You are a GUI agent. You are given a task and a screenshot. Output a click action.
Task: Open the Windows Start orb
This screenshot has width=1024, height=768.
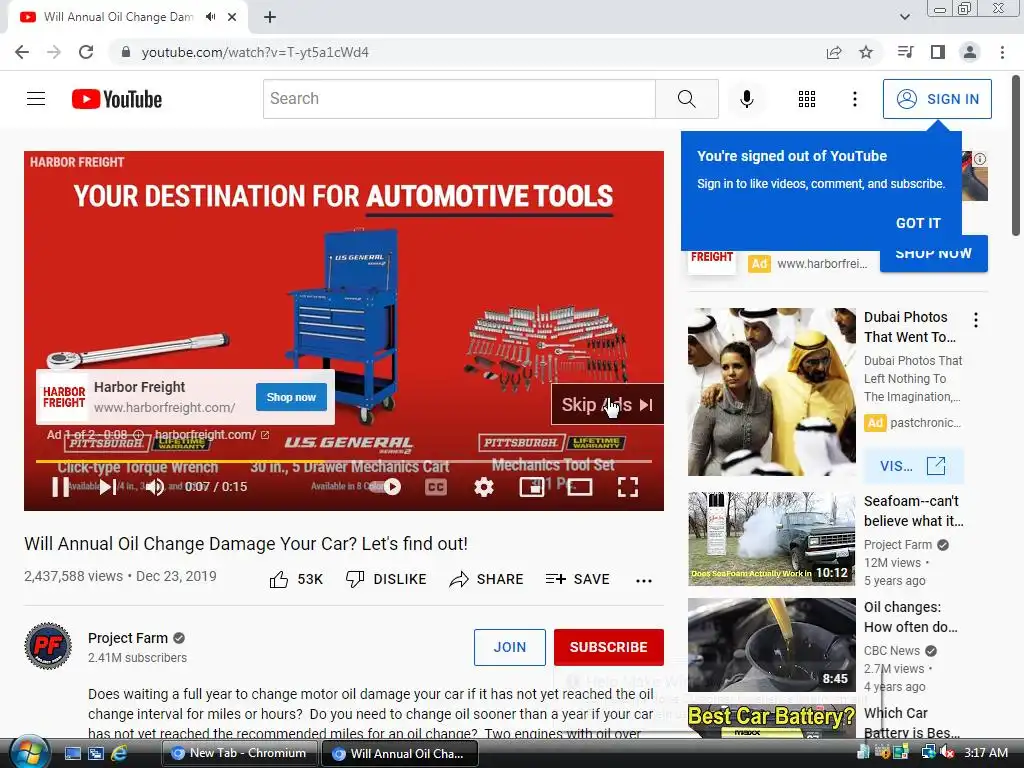coord(28,752)
